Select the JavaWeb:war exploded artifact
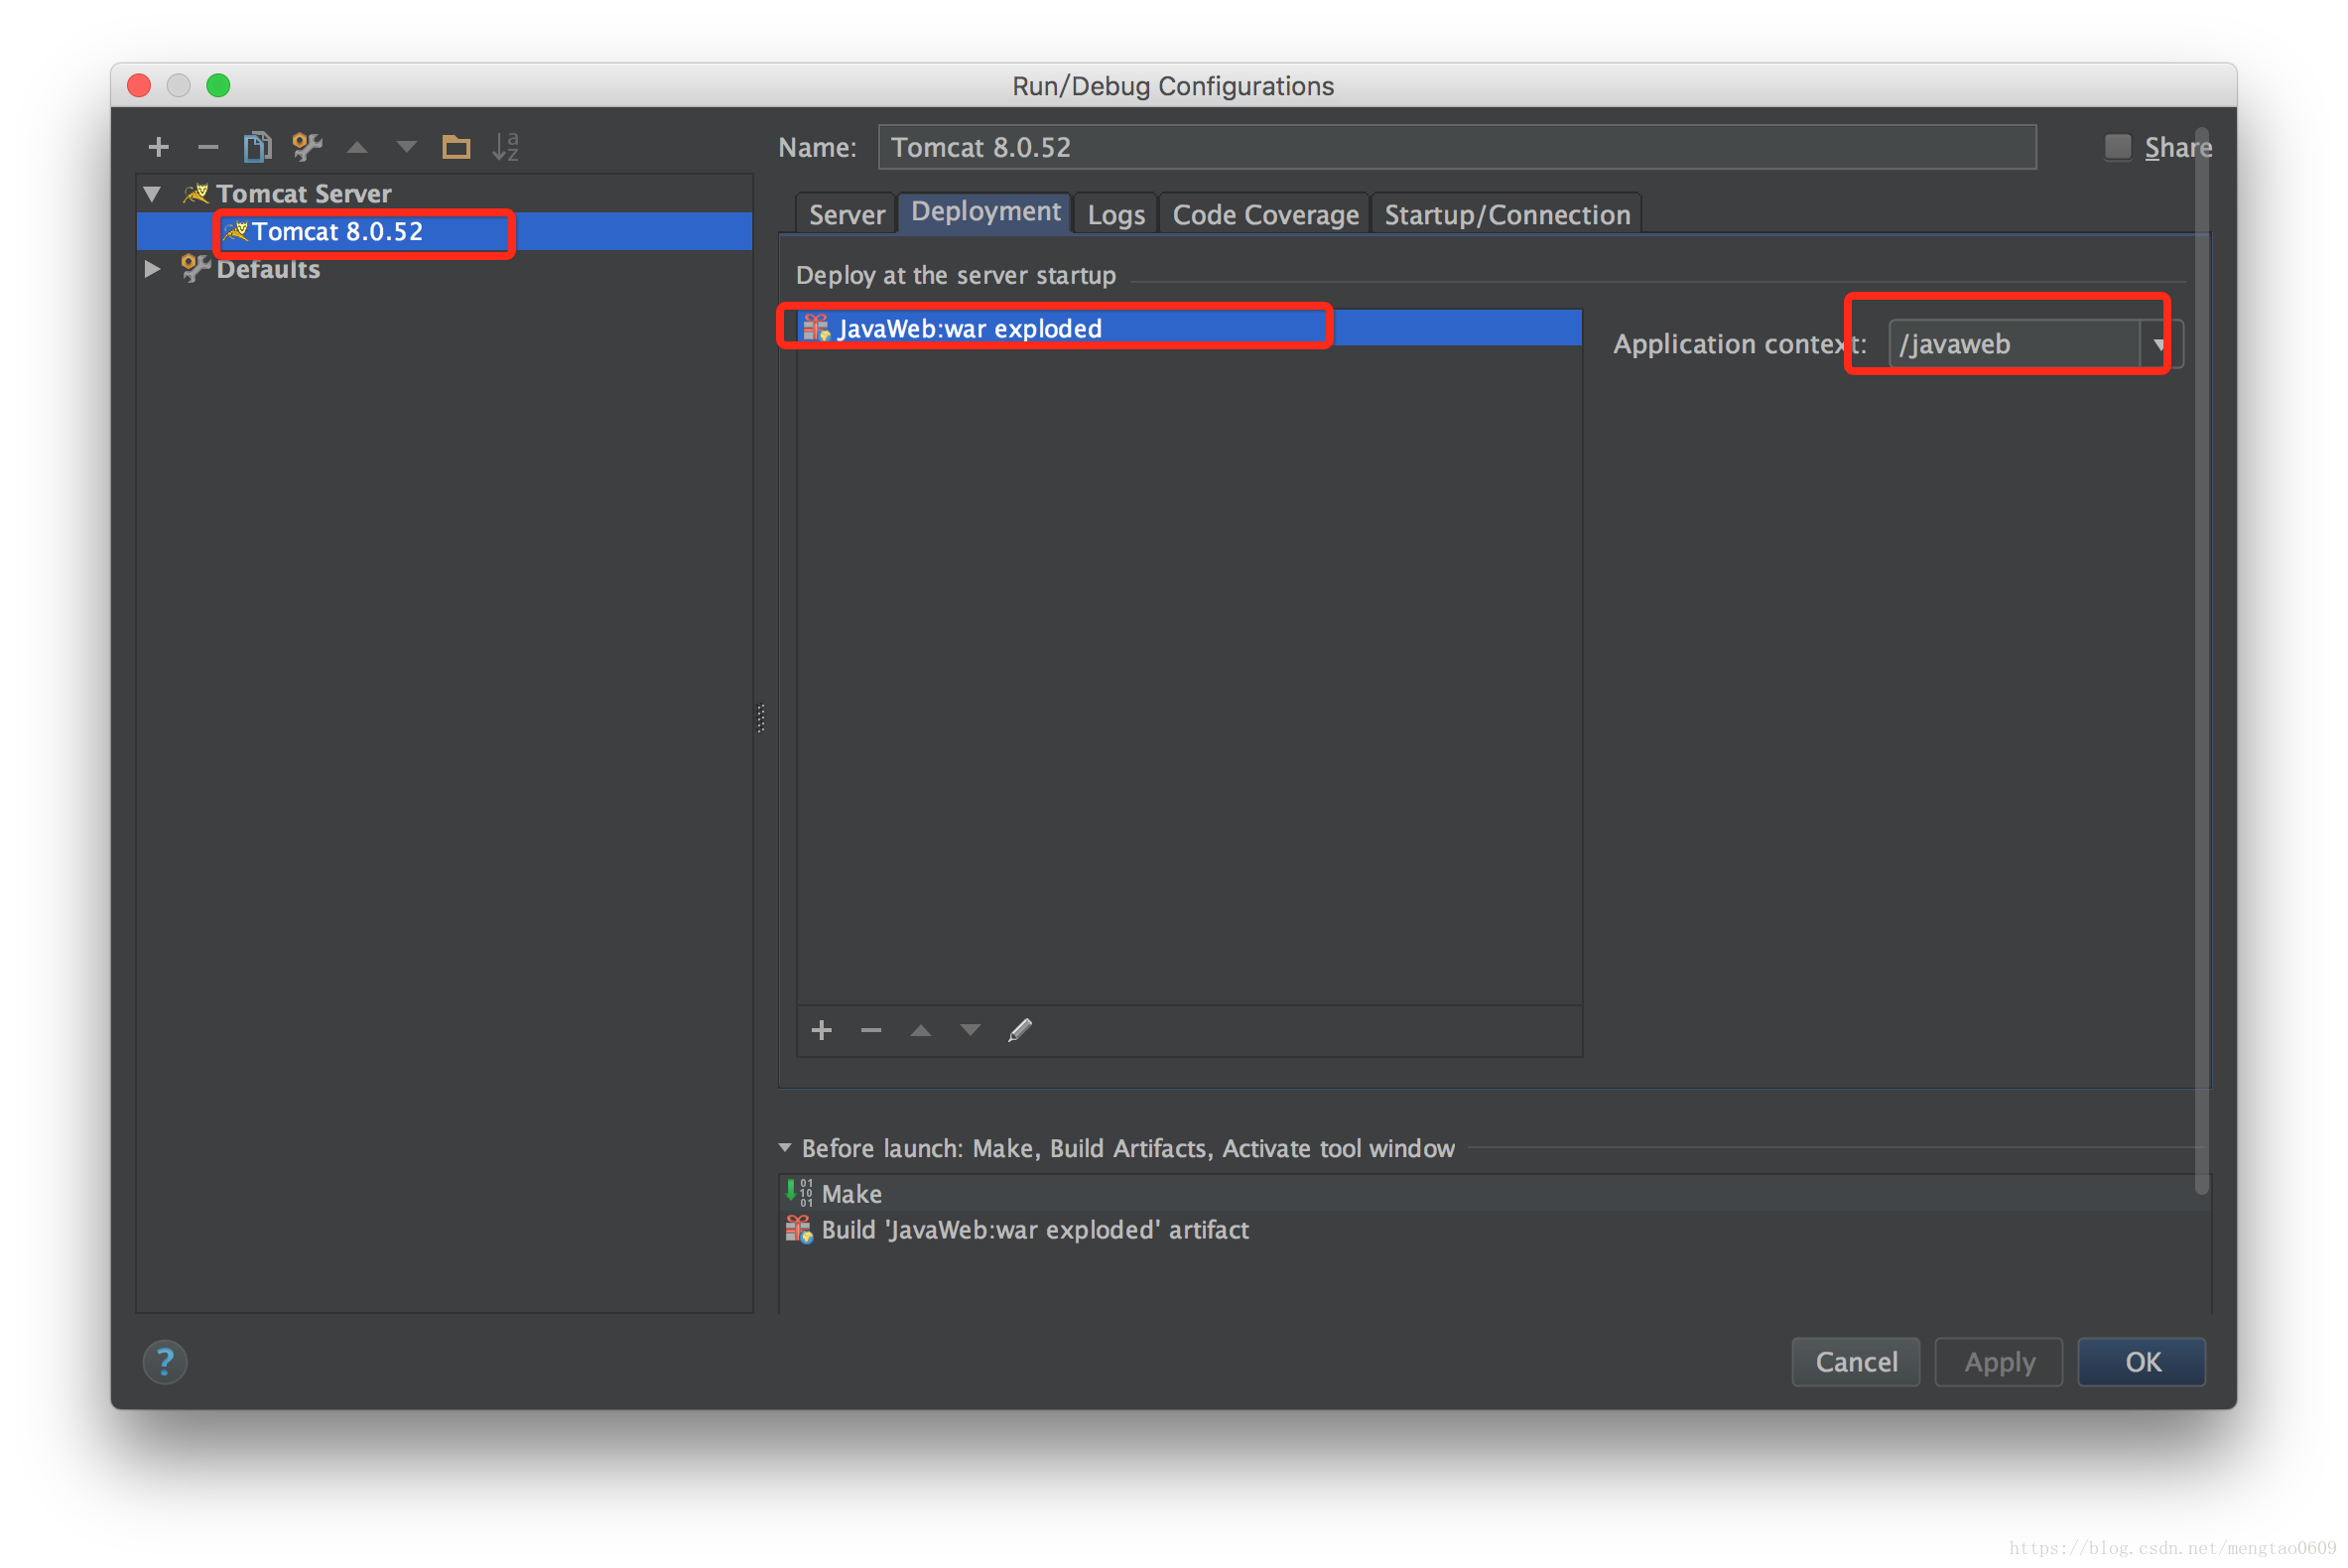This screenshot has height=1568, width=2348. coord(1190,328)
